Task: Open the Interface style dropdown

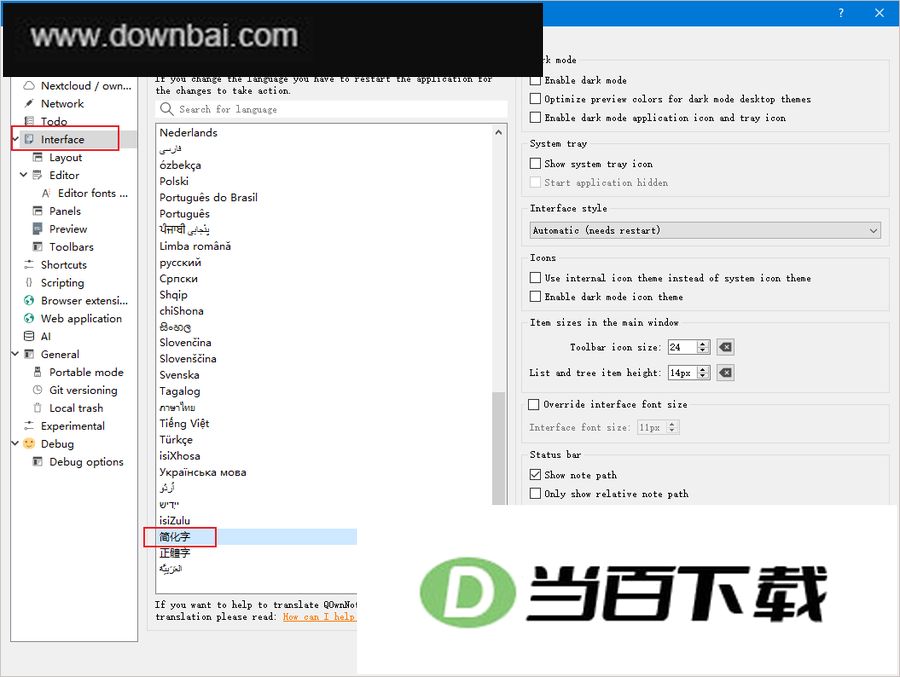Action: pyautogui.click(x=705, y=230)
